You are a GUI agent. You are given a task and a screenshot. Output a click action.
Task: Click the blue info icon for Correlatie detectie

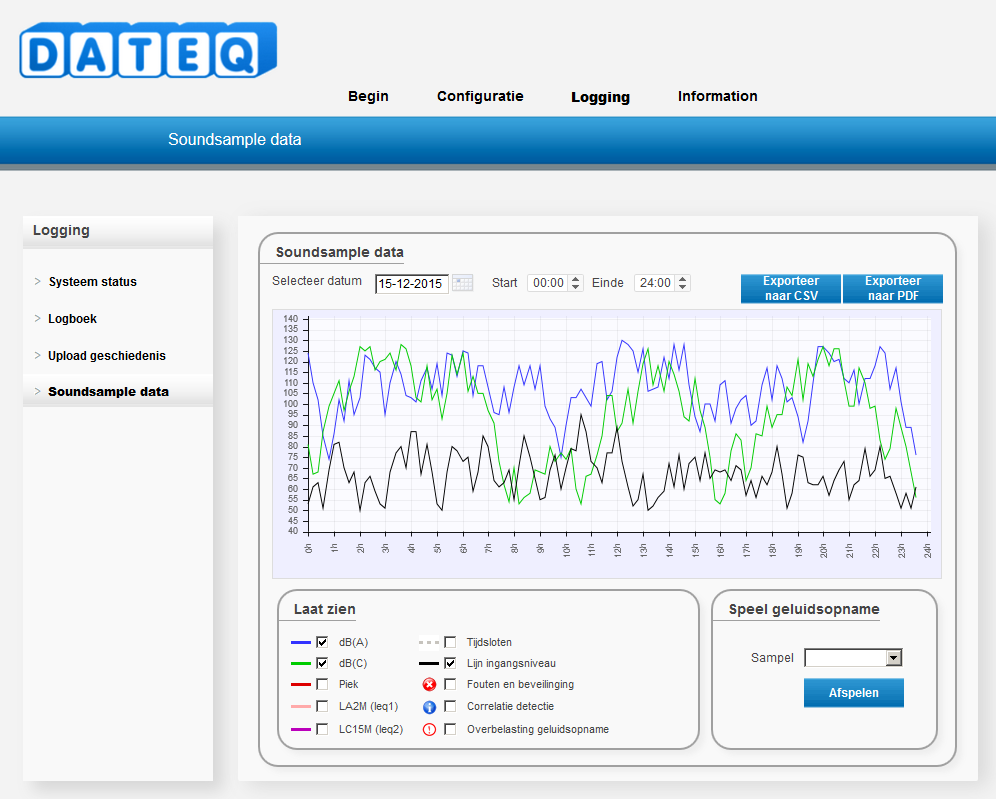point(429,707)
